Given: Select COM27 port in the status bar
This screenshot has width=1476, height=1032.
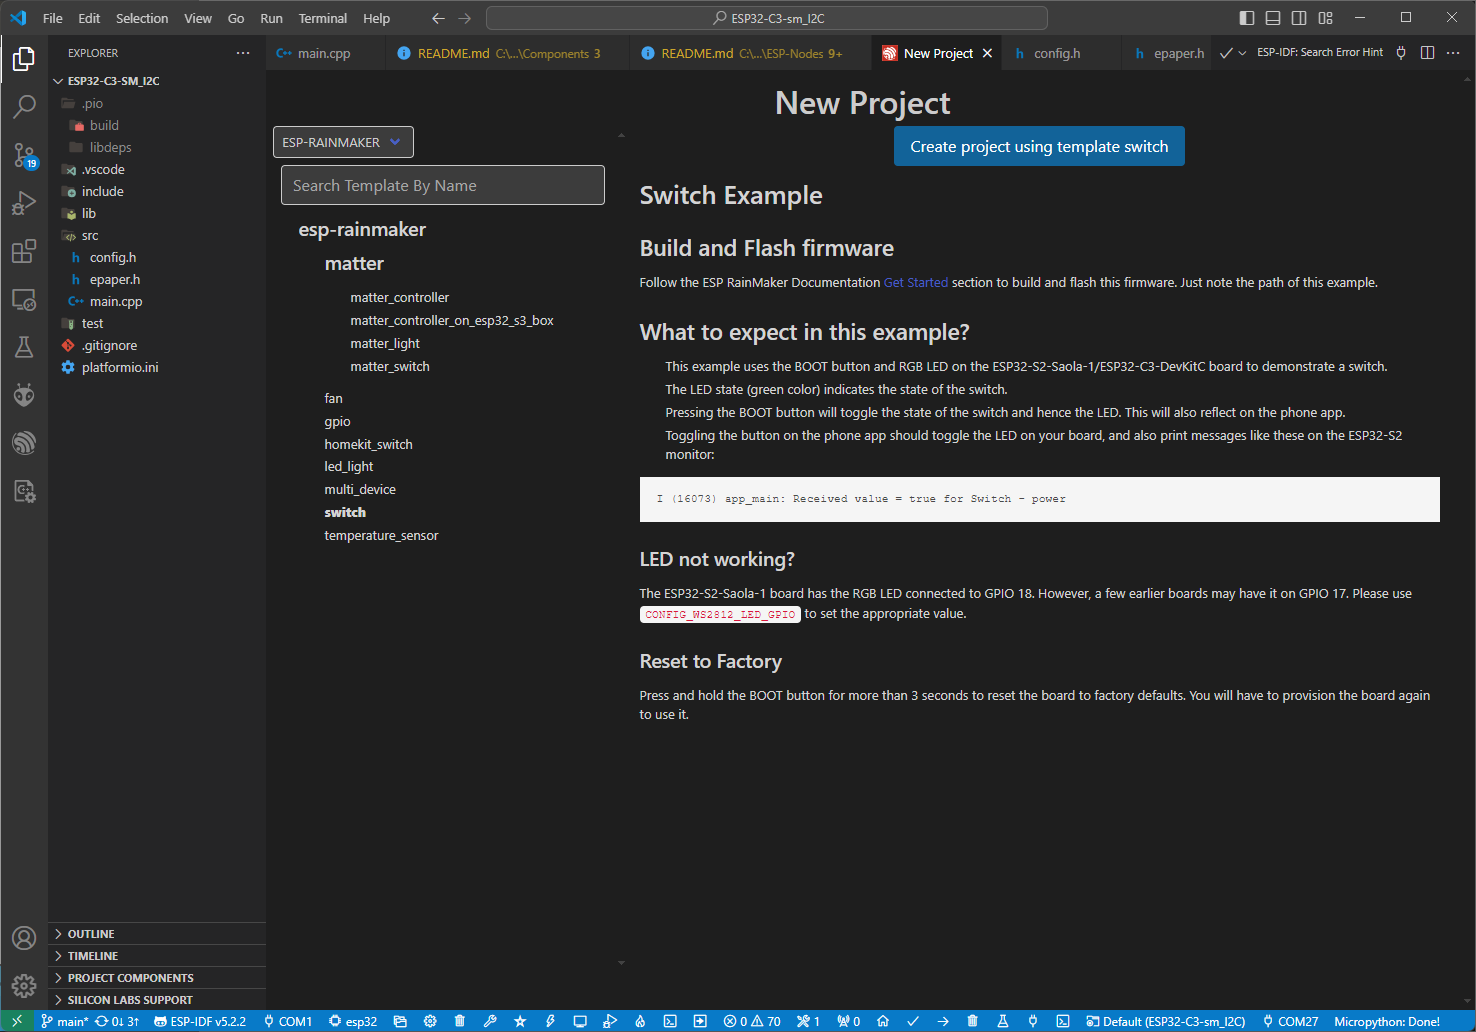Looking at the screenshot, I should point(1290,1021).
